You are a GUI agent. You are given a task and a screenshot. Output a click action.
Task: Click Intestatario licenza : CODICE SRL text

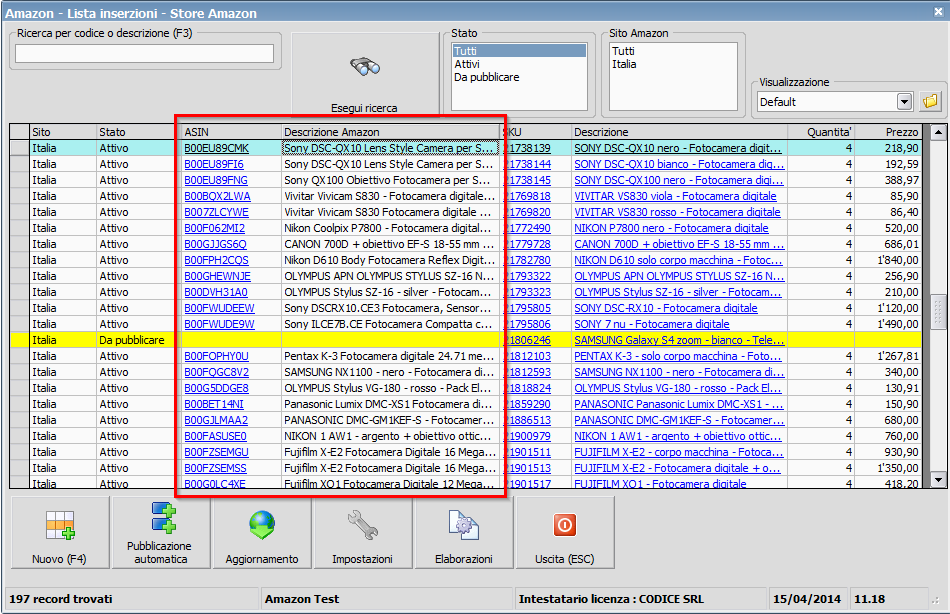point(611,599)
